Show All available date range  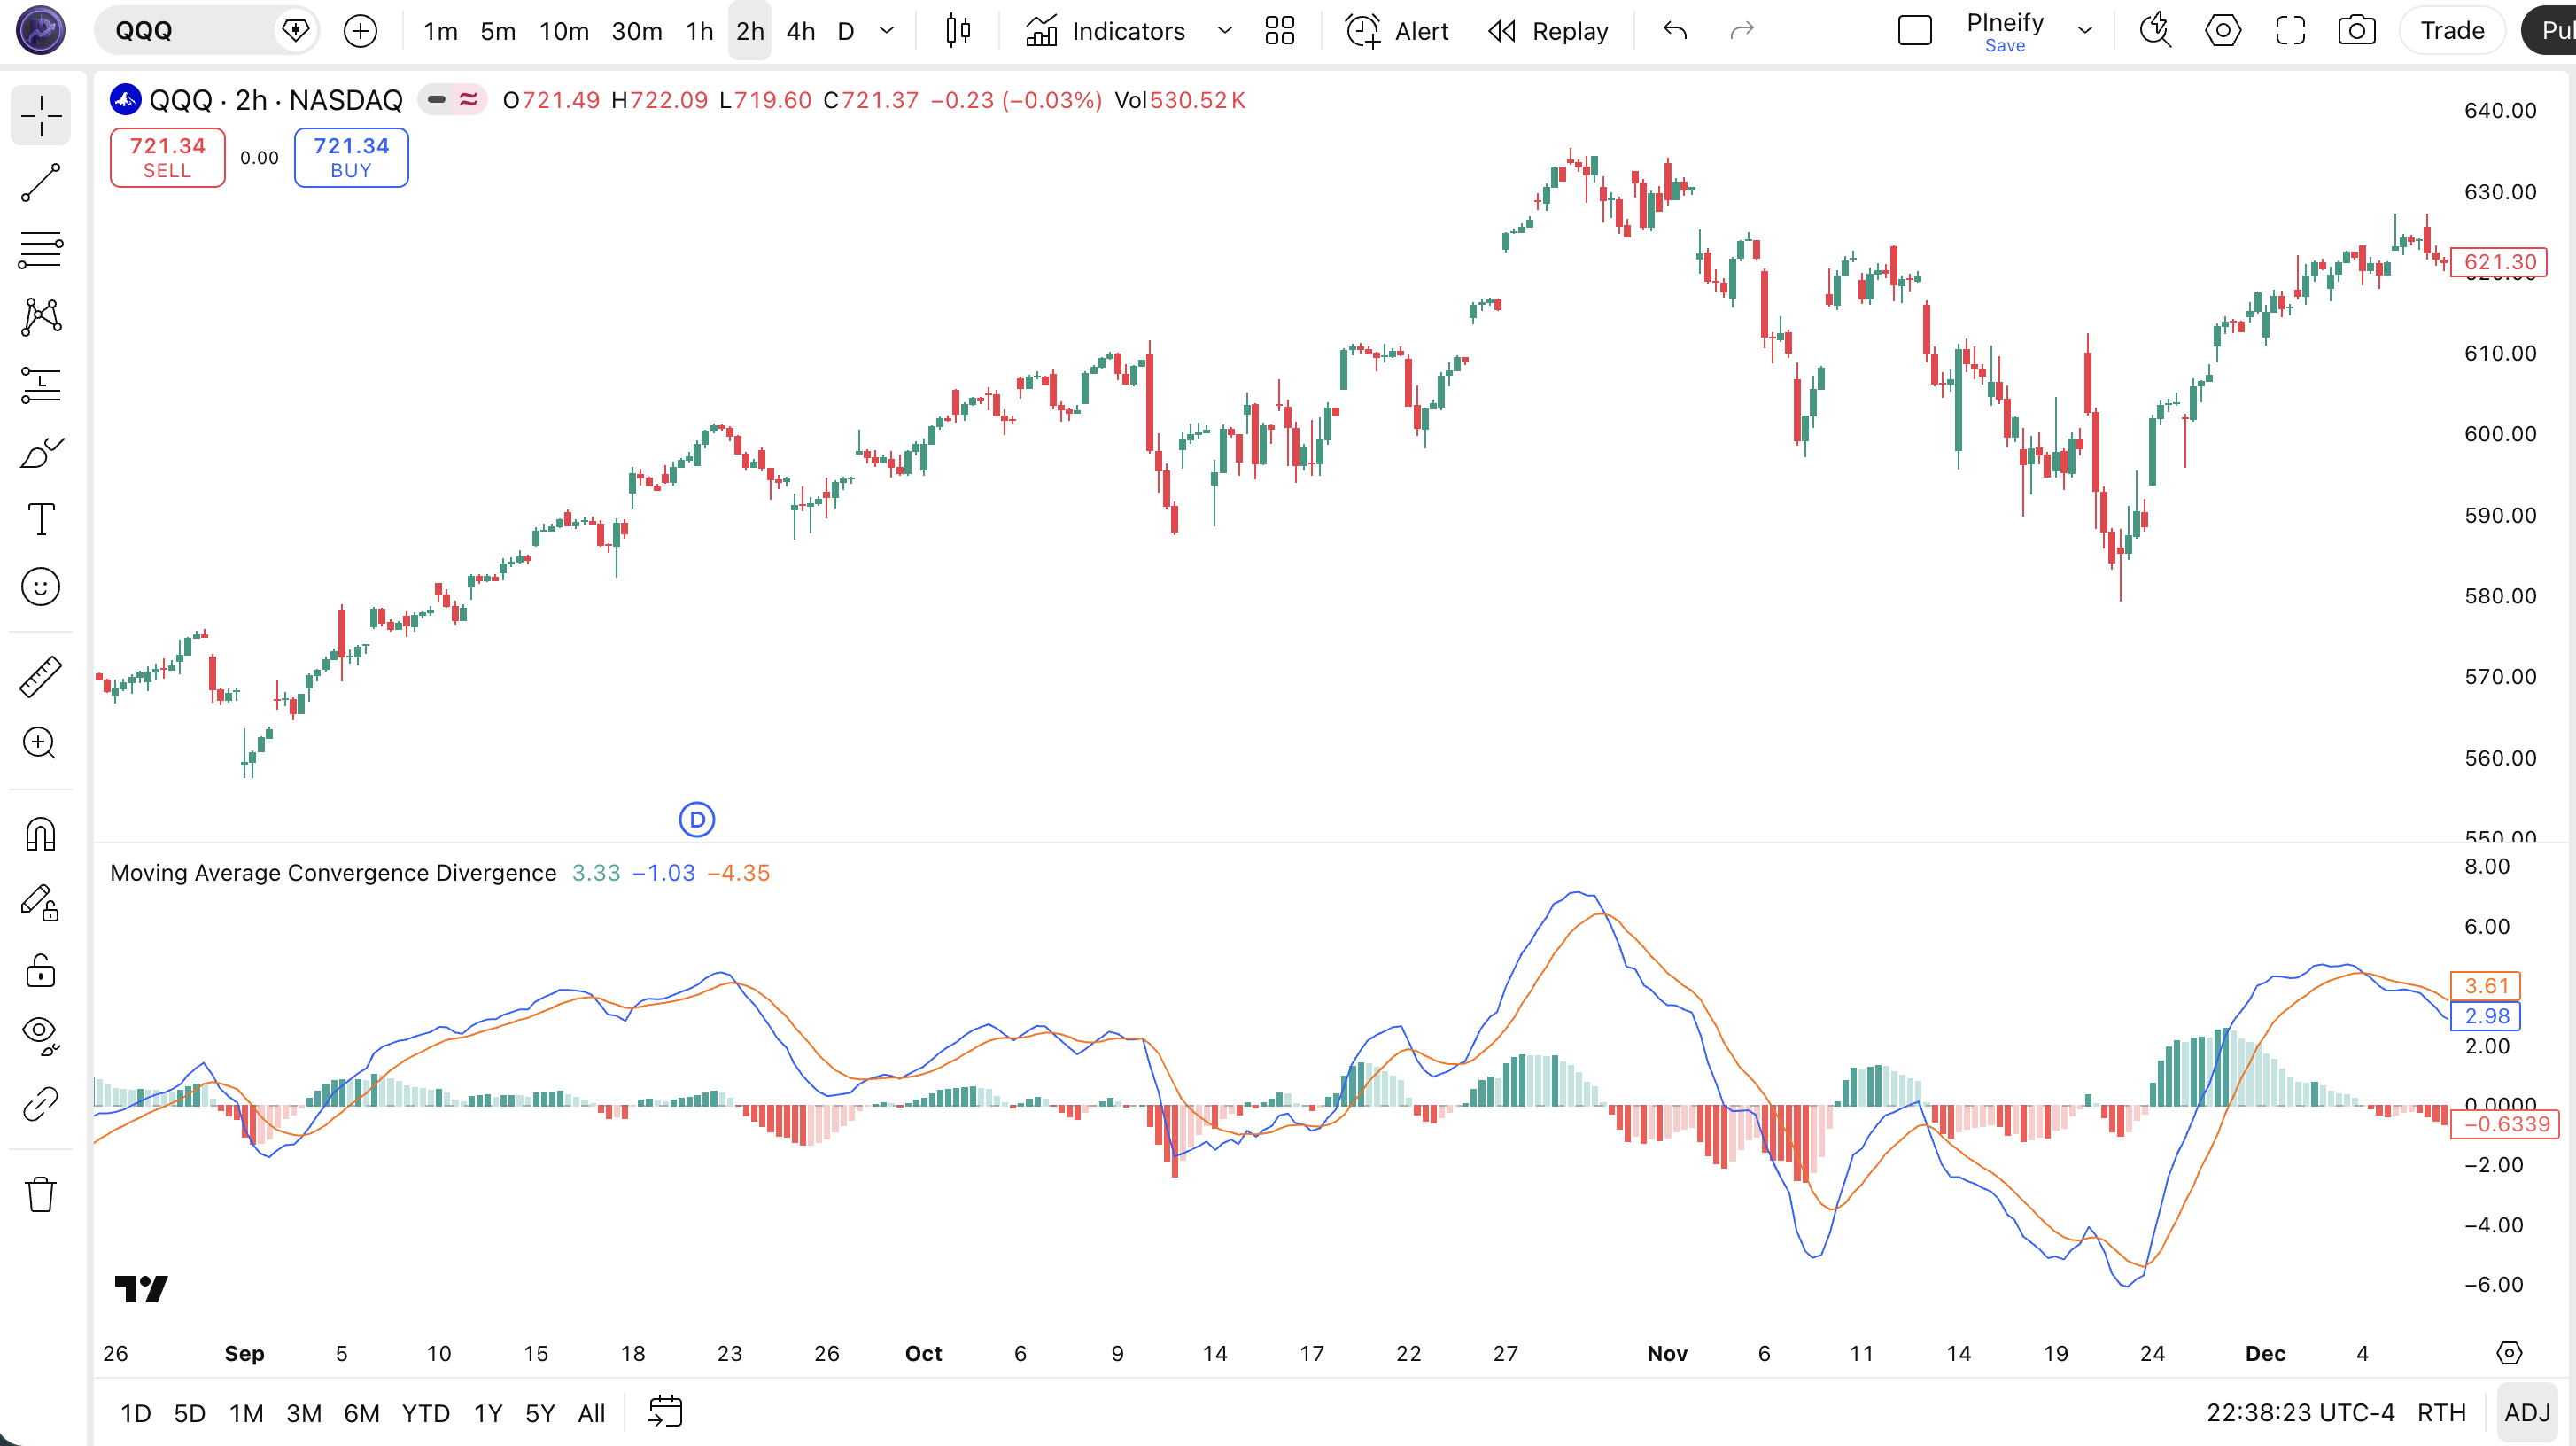click(x=592, y=1413)
